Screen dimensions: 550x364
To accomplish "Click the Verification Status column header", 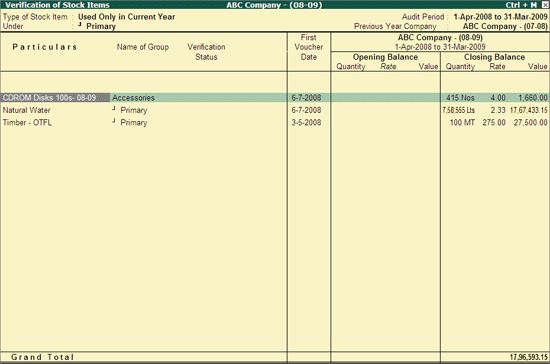I will coord(206,52).
